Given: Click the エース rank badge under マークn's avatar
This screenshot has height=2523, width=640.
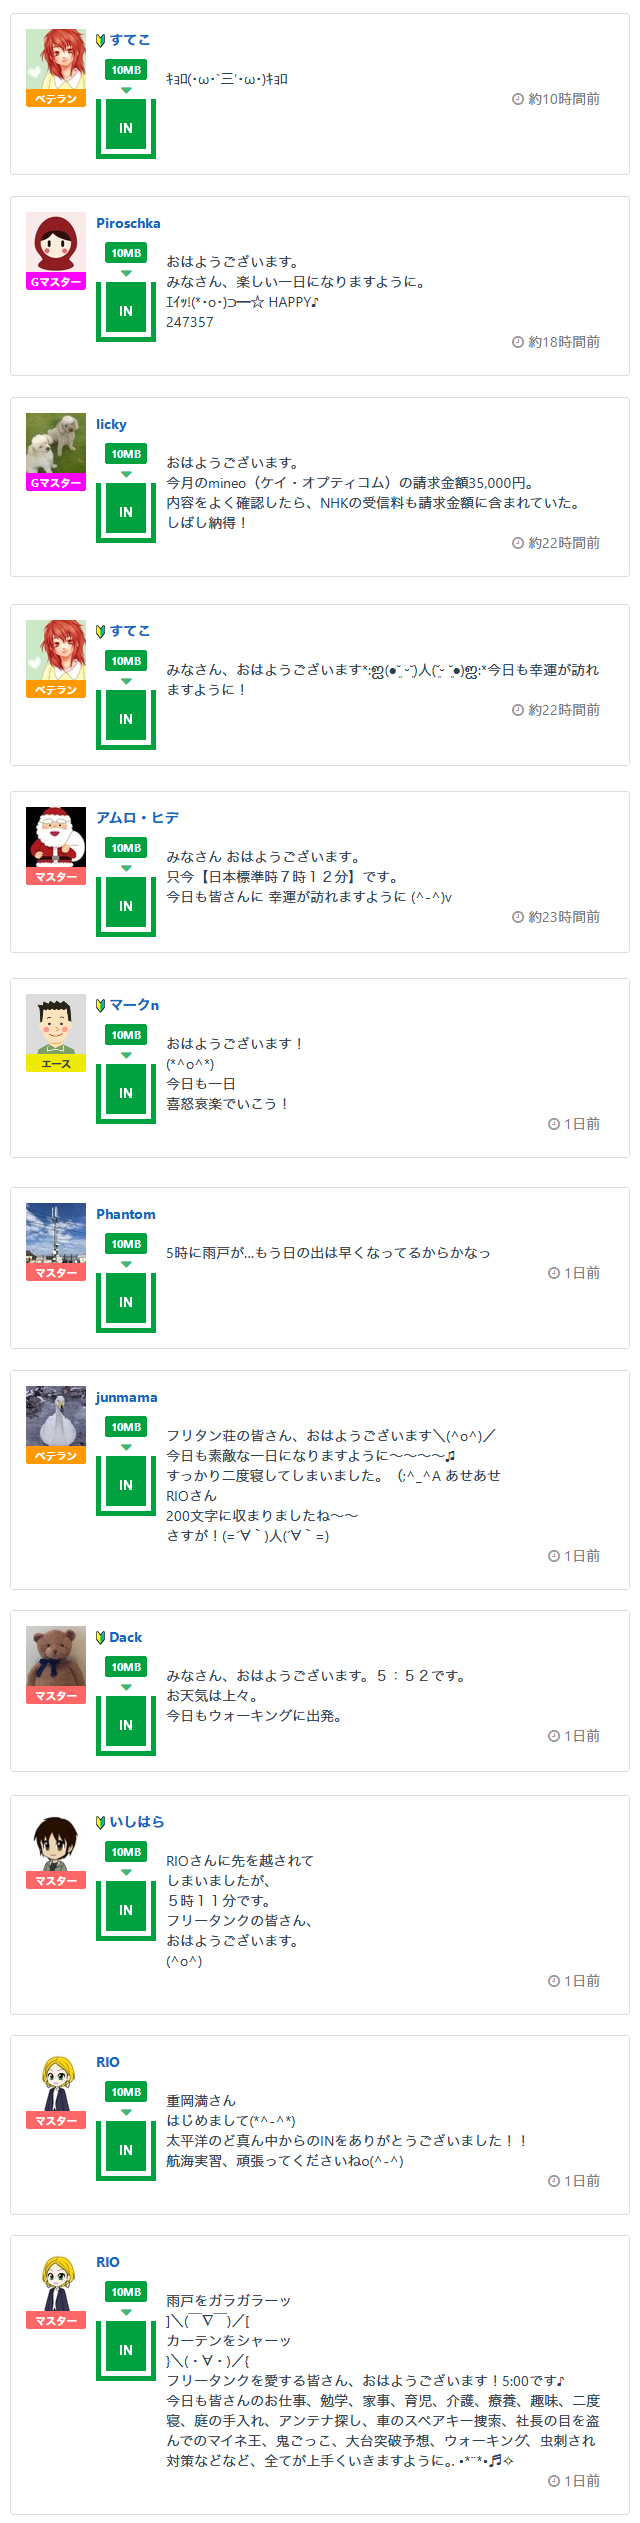Looking at the screenshot, I should click(56, 1064).
